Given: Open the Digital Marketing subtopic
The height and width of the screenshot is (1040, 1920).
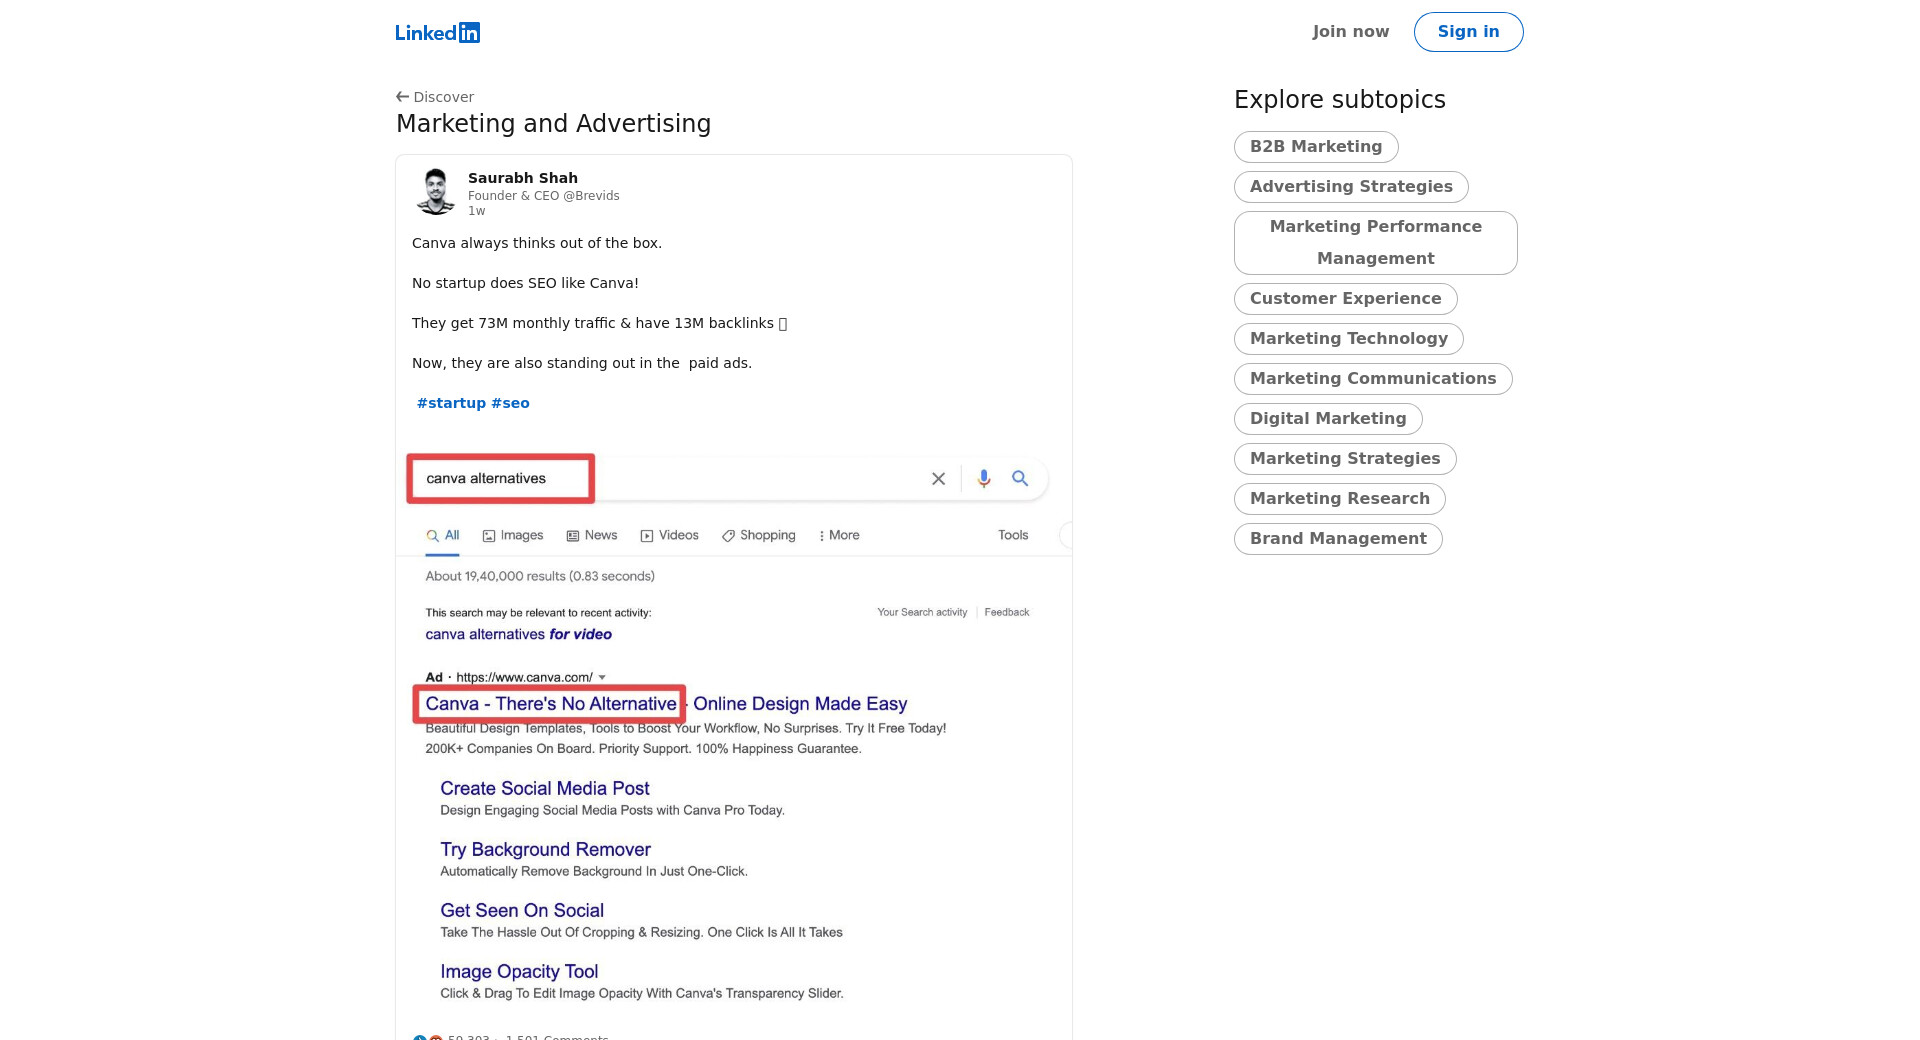Looking at the screenshot, I should [x=1327, y=419].
